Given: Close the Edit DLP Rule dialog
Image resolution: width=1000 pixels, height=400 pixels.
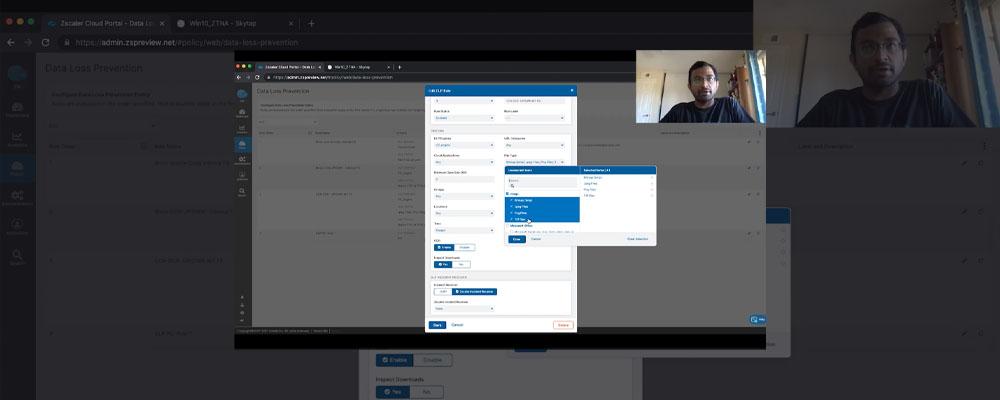Looking at the screenshot, I should click(572, 90).
